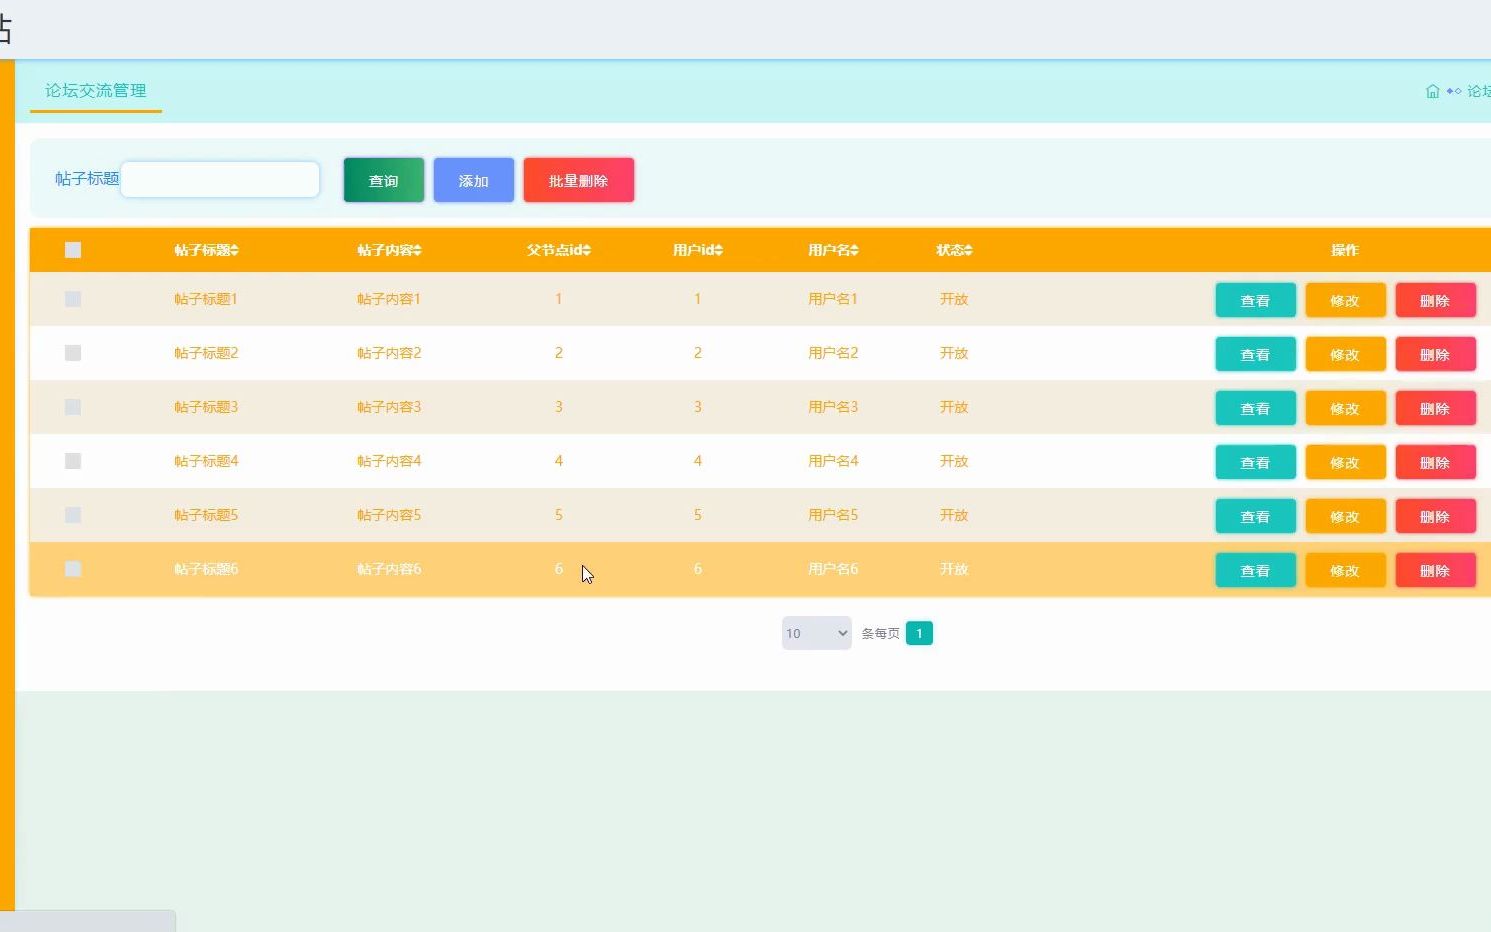
Task: Click the 帖子内容3 cell
Action: coord(390,407)
